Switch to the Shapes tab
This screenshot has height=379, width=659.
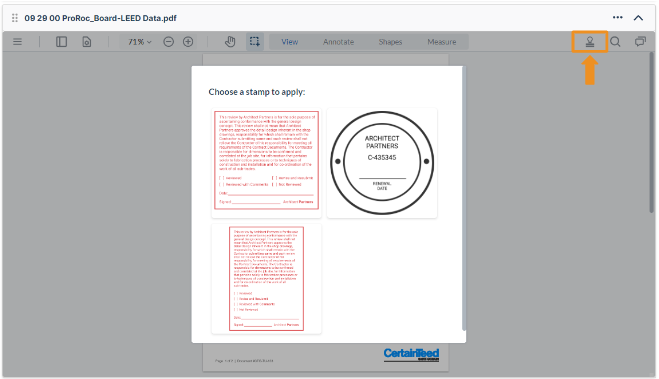tap(390, 42)
